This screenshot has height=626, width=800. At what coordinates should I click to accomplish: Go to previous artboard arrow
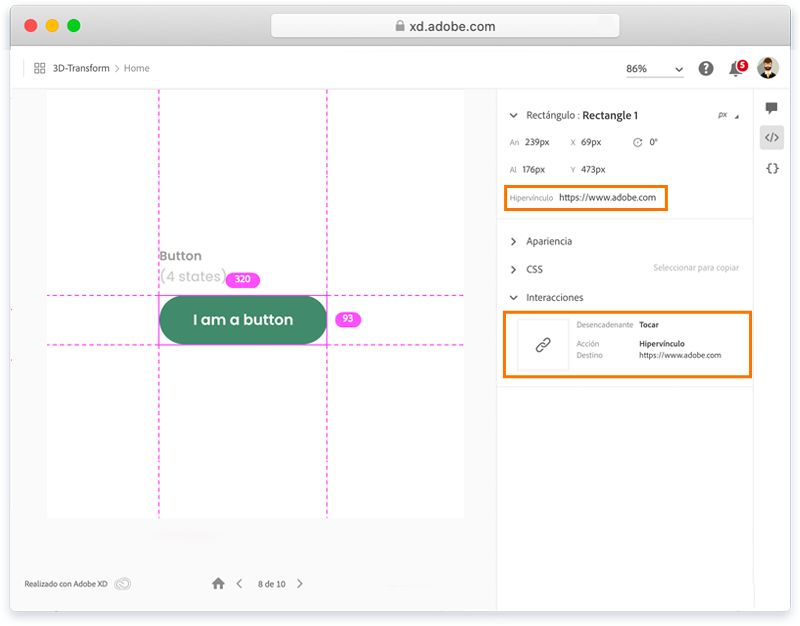[x=239, y=583]
